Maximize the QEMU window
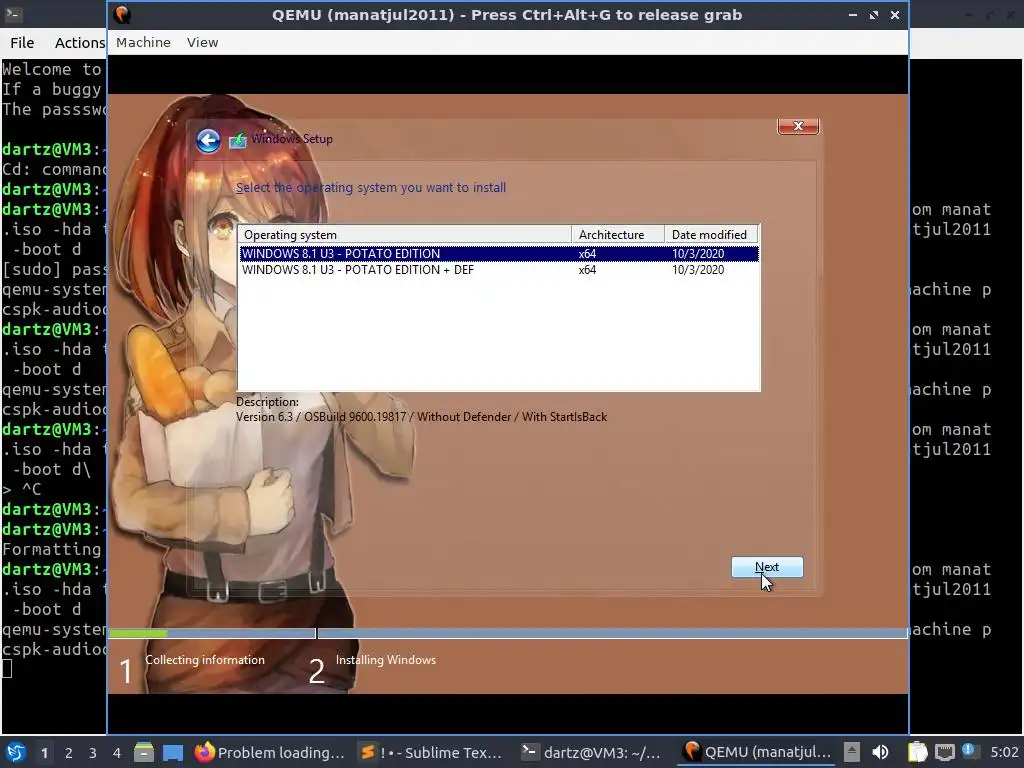The image size is (1024, 768). point(874,14)
